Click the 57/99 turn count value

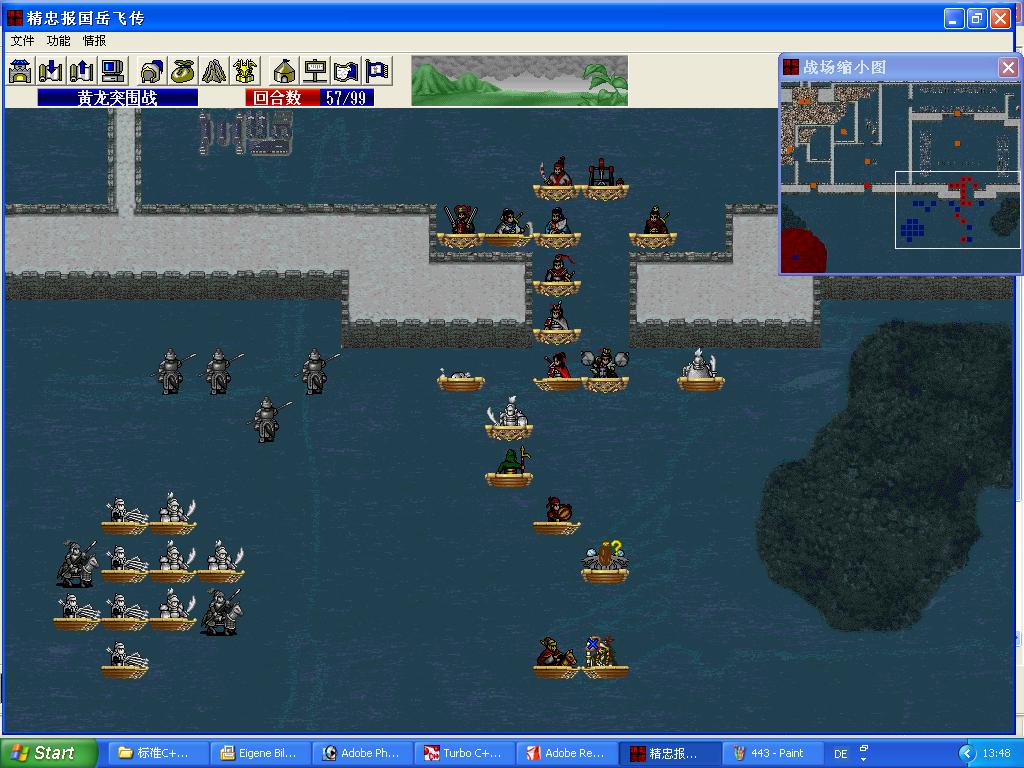point(345,98)
